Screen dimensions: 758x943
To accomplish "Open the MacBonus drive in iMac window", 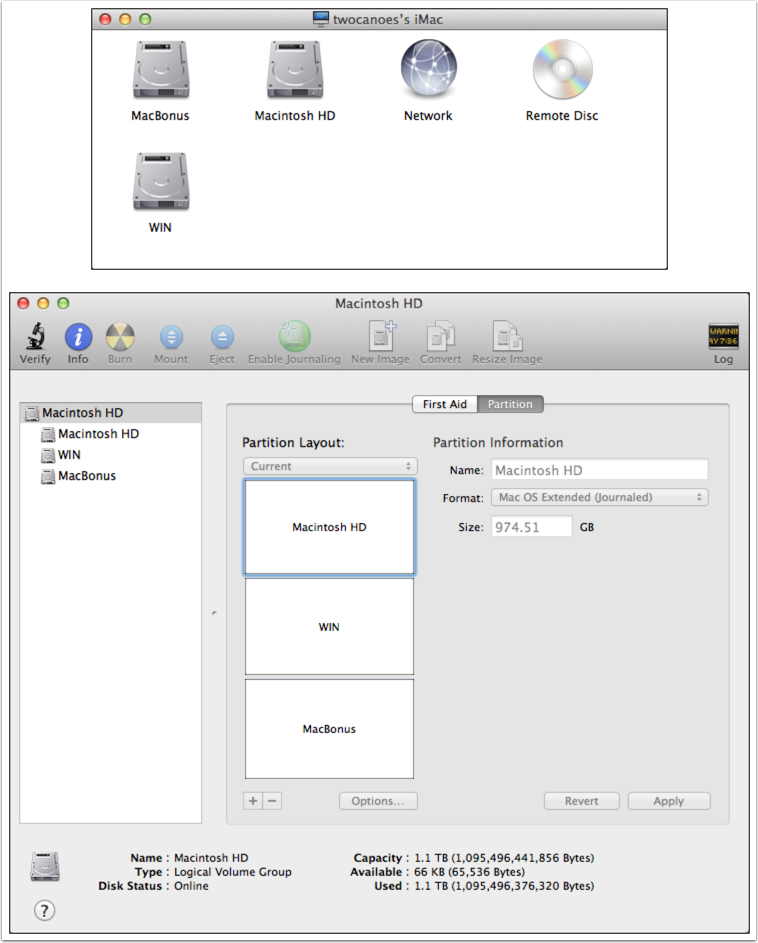I will point(161,70).
